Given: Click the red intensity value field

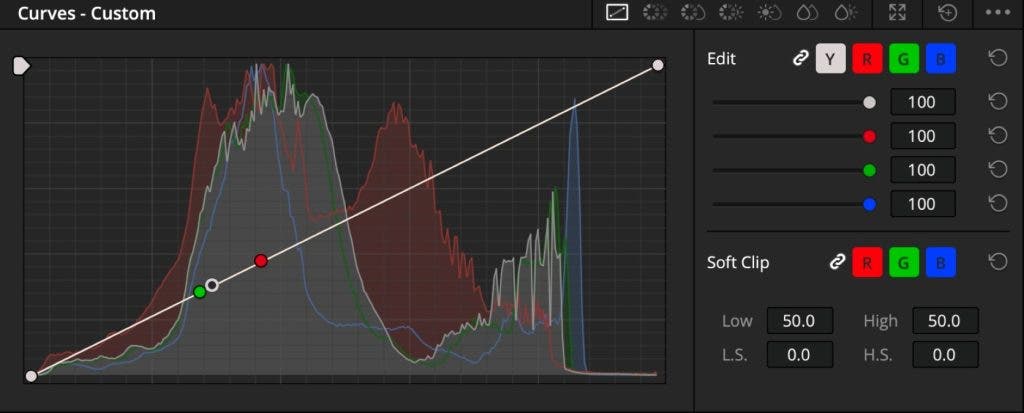Looking at the screenshot, I should pos(923,137).
